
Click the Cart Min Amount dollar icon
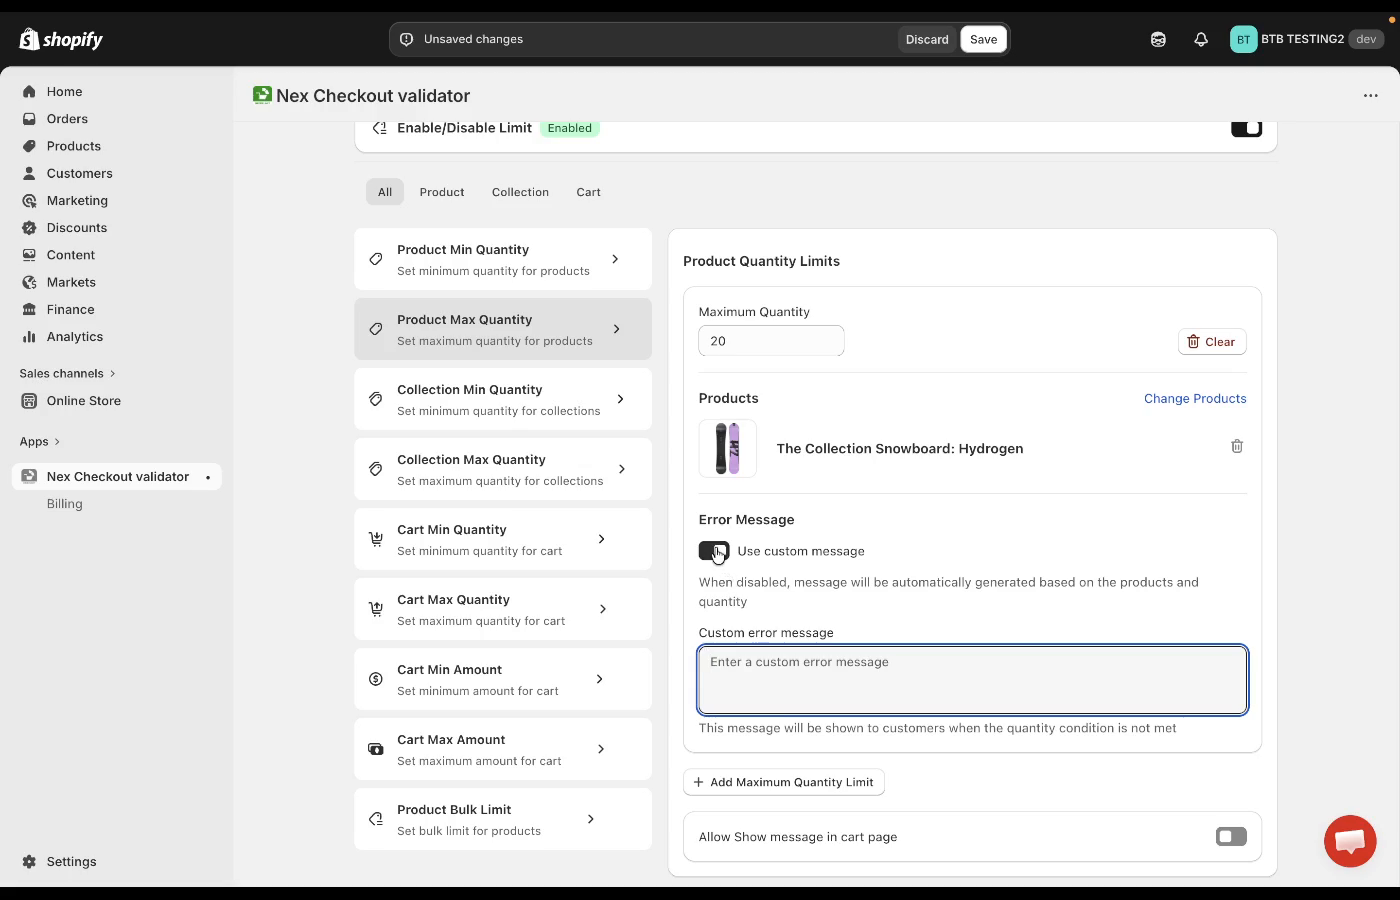click(376, 679)
